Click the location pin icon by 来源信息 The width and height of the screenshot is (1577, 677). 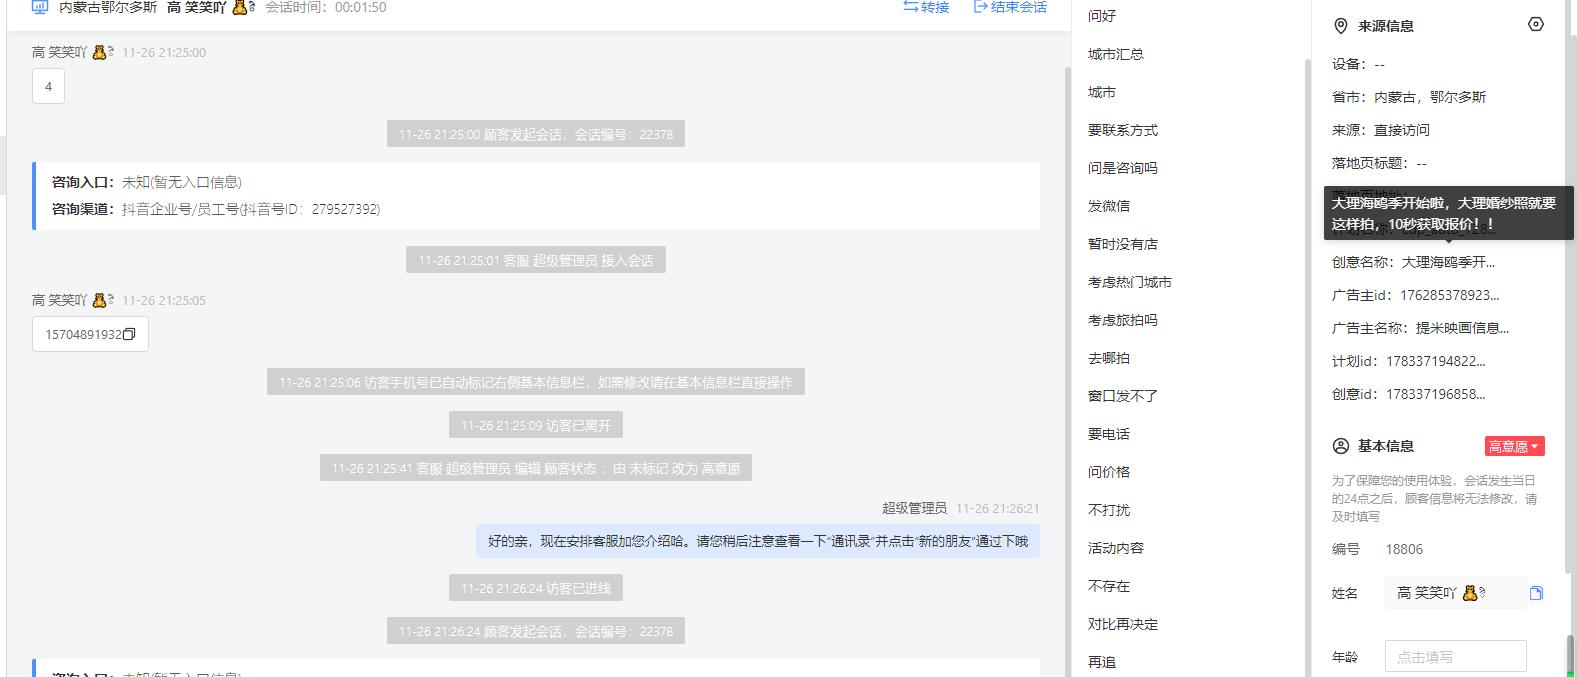[x=1341, y=26]
